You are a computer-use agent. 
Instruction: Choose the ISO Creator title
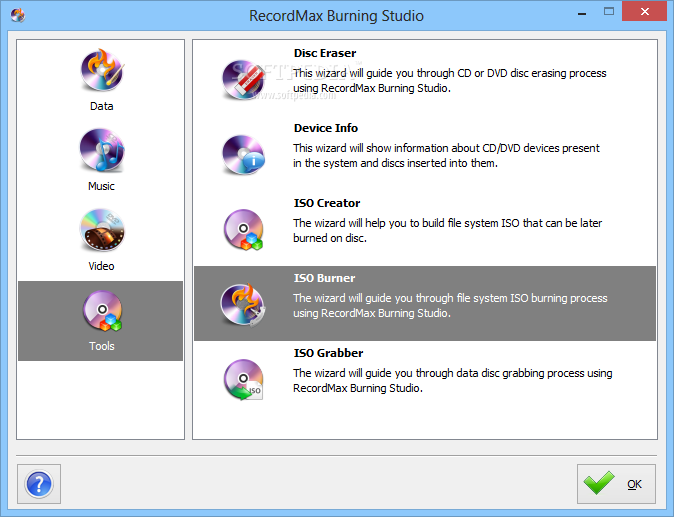[327, 203]
